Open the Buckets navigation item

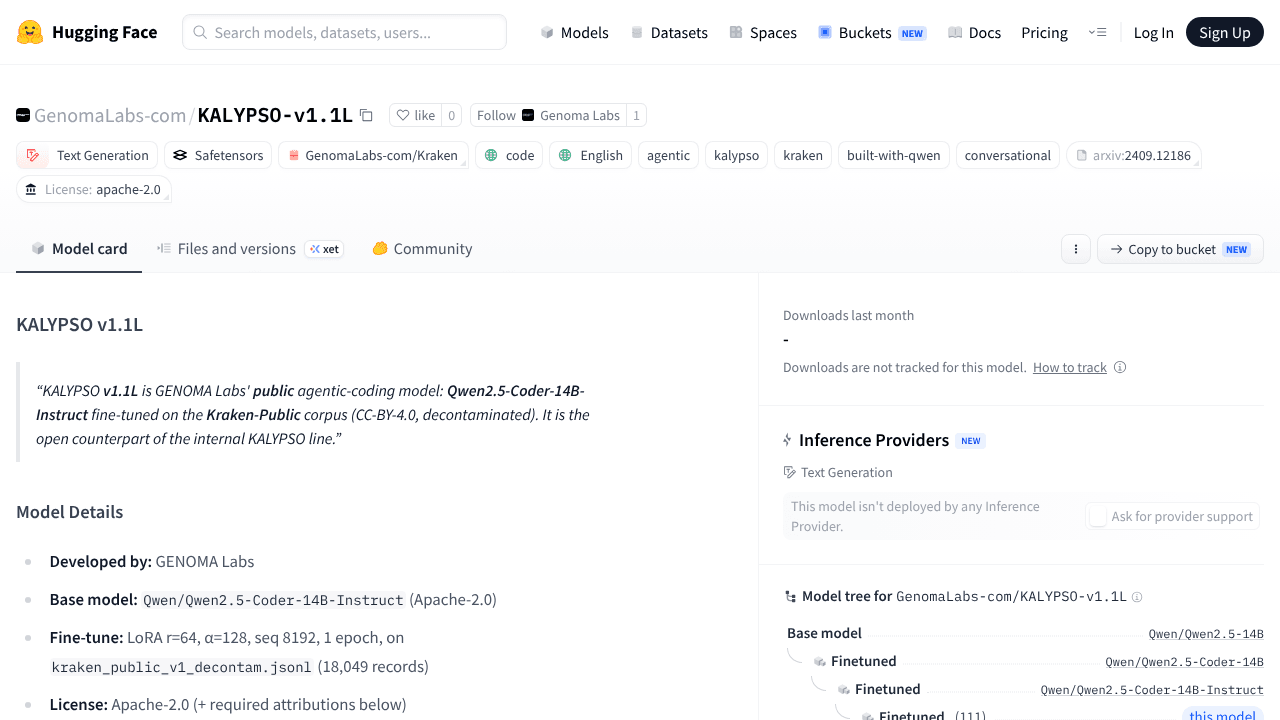click(871, 32)
